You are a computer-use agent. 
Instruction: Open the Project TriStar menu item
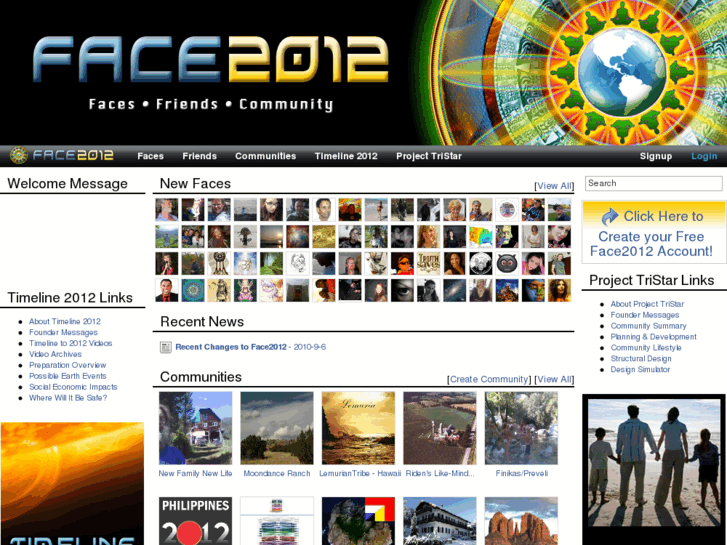[429, 156]
